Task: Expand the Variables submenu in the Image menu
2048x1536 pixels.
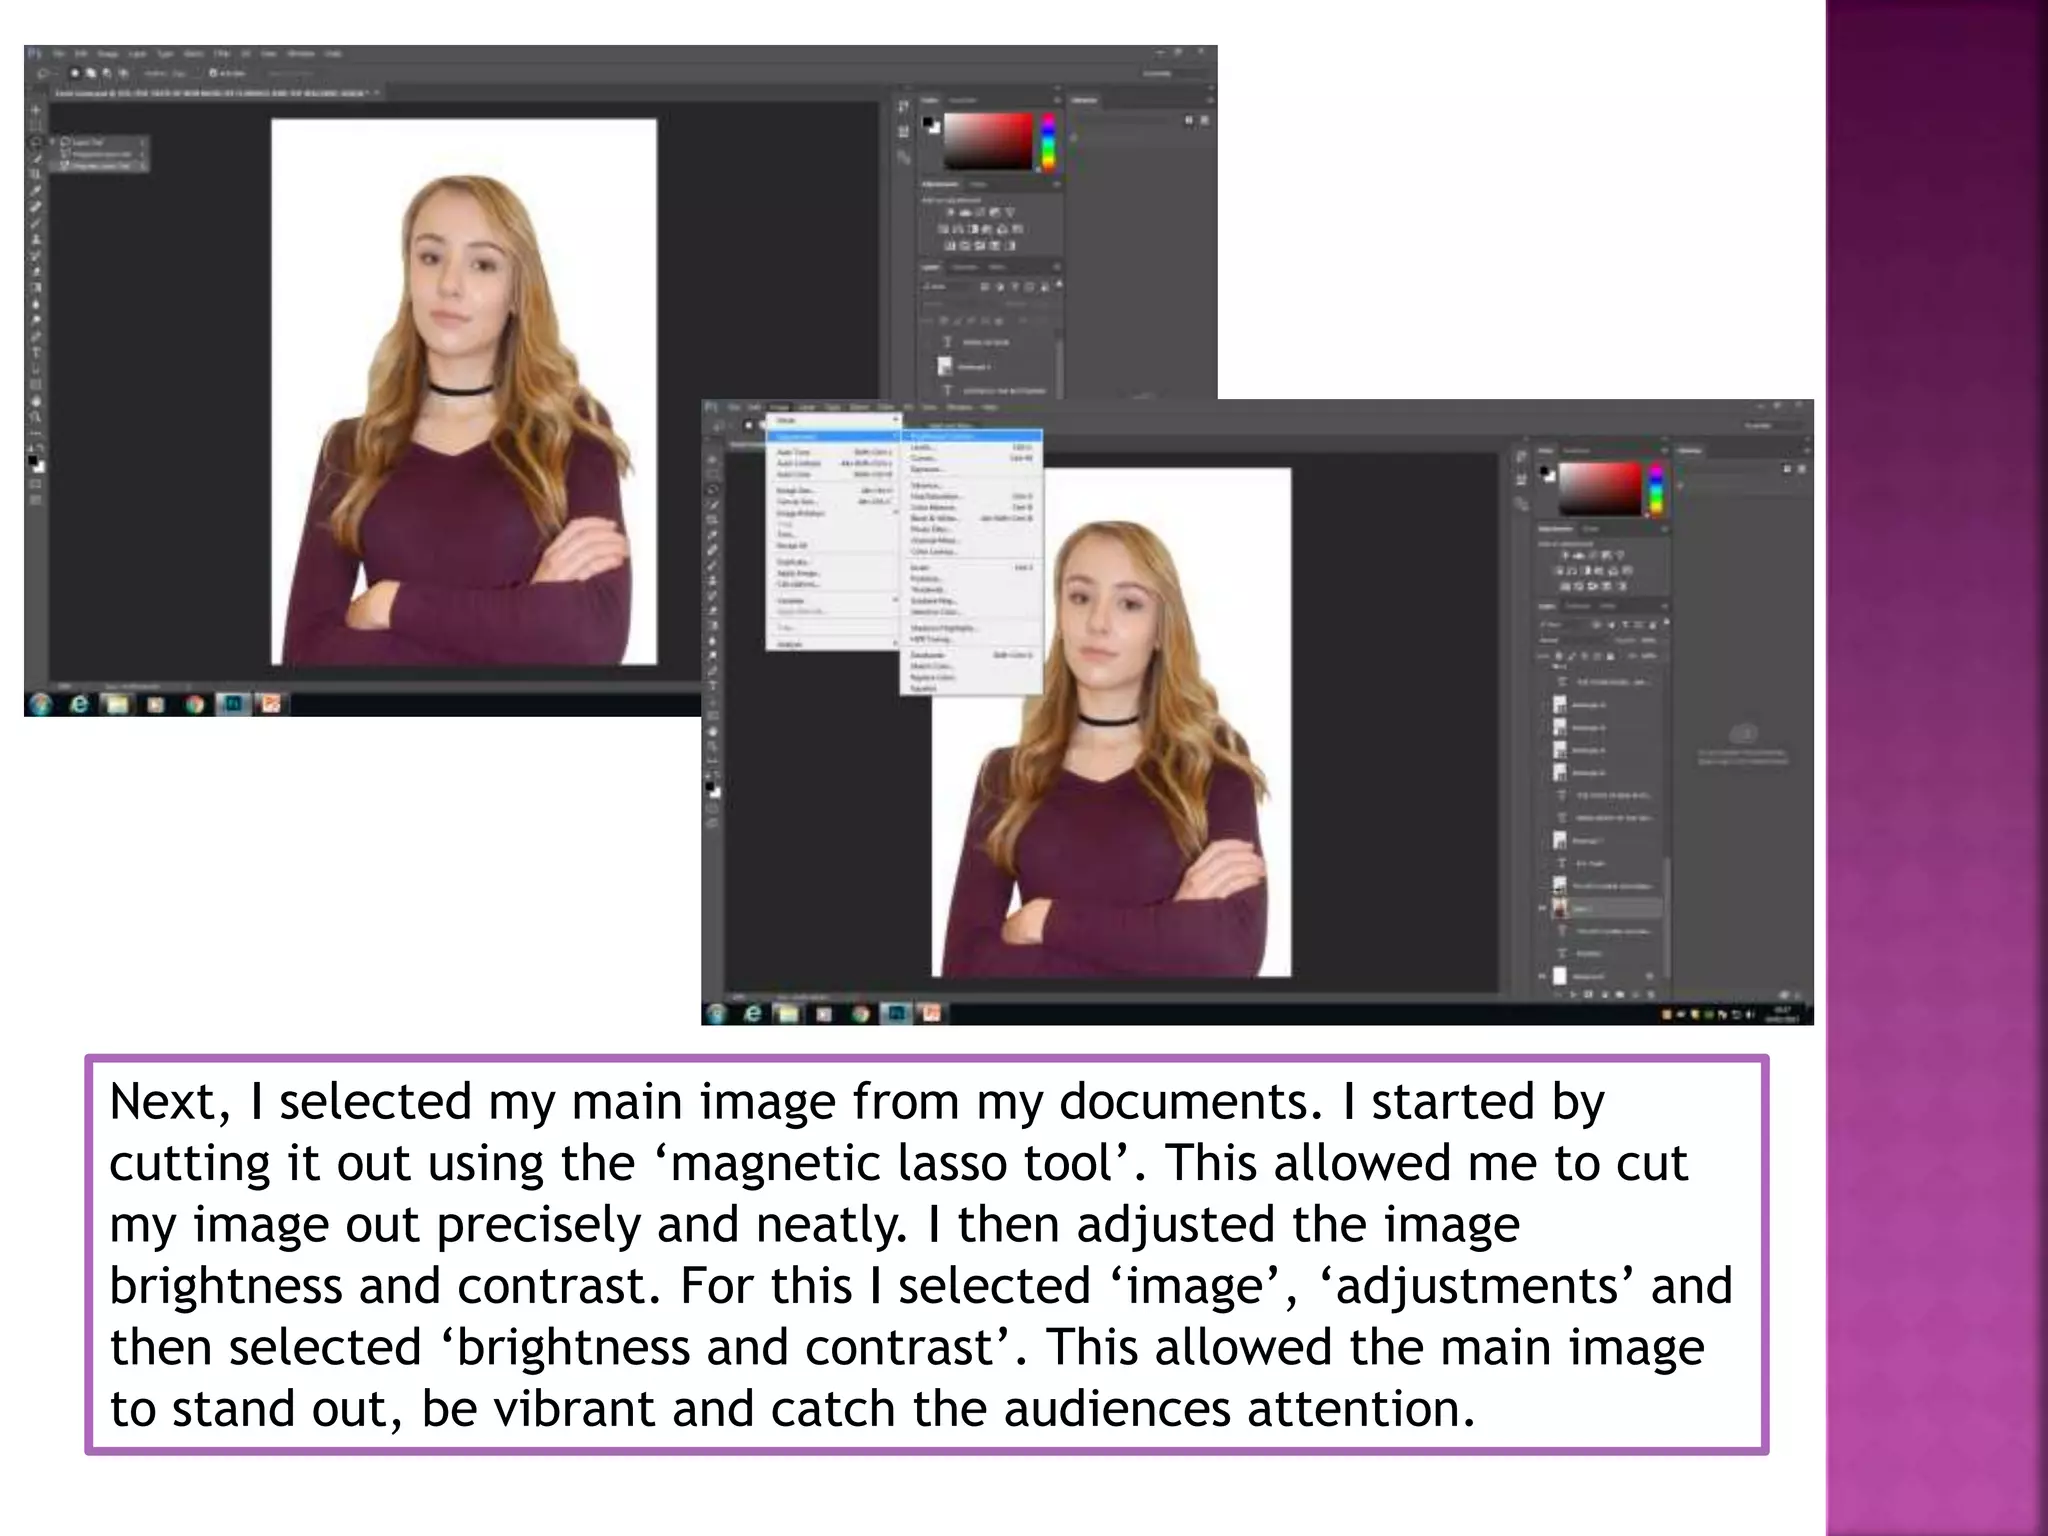Action: (833, 601)
